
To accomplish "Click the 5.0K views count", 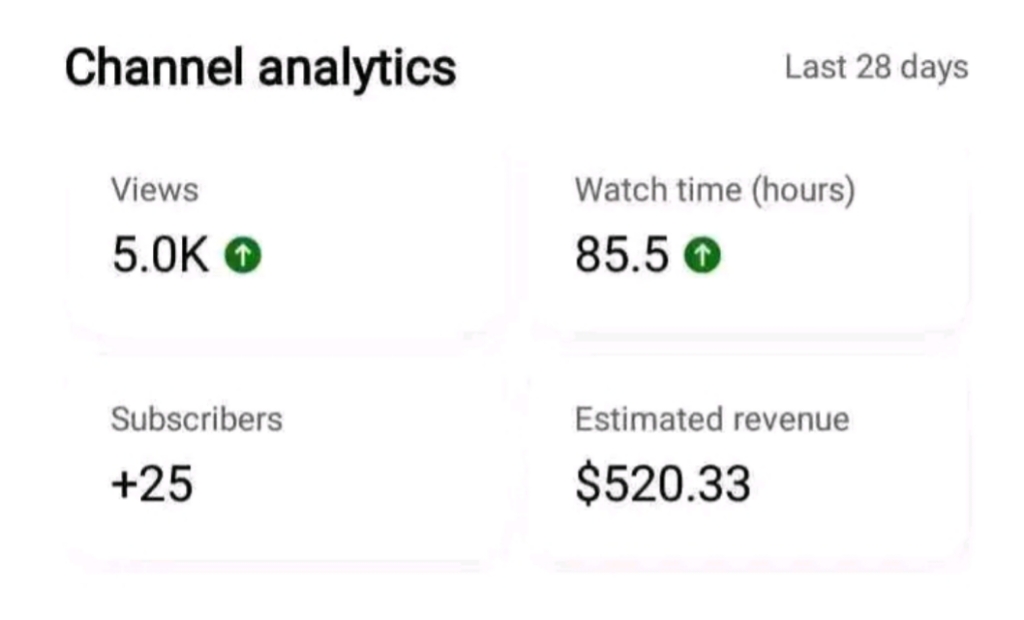I will click(160, 257).
